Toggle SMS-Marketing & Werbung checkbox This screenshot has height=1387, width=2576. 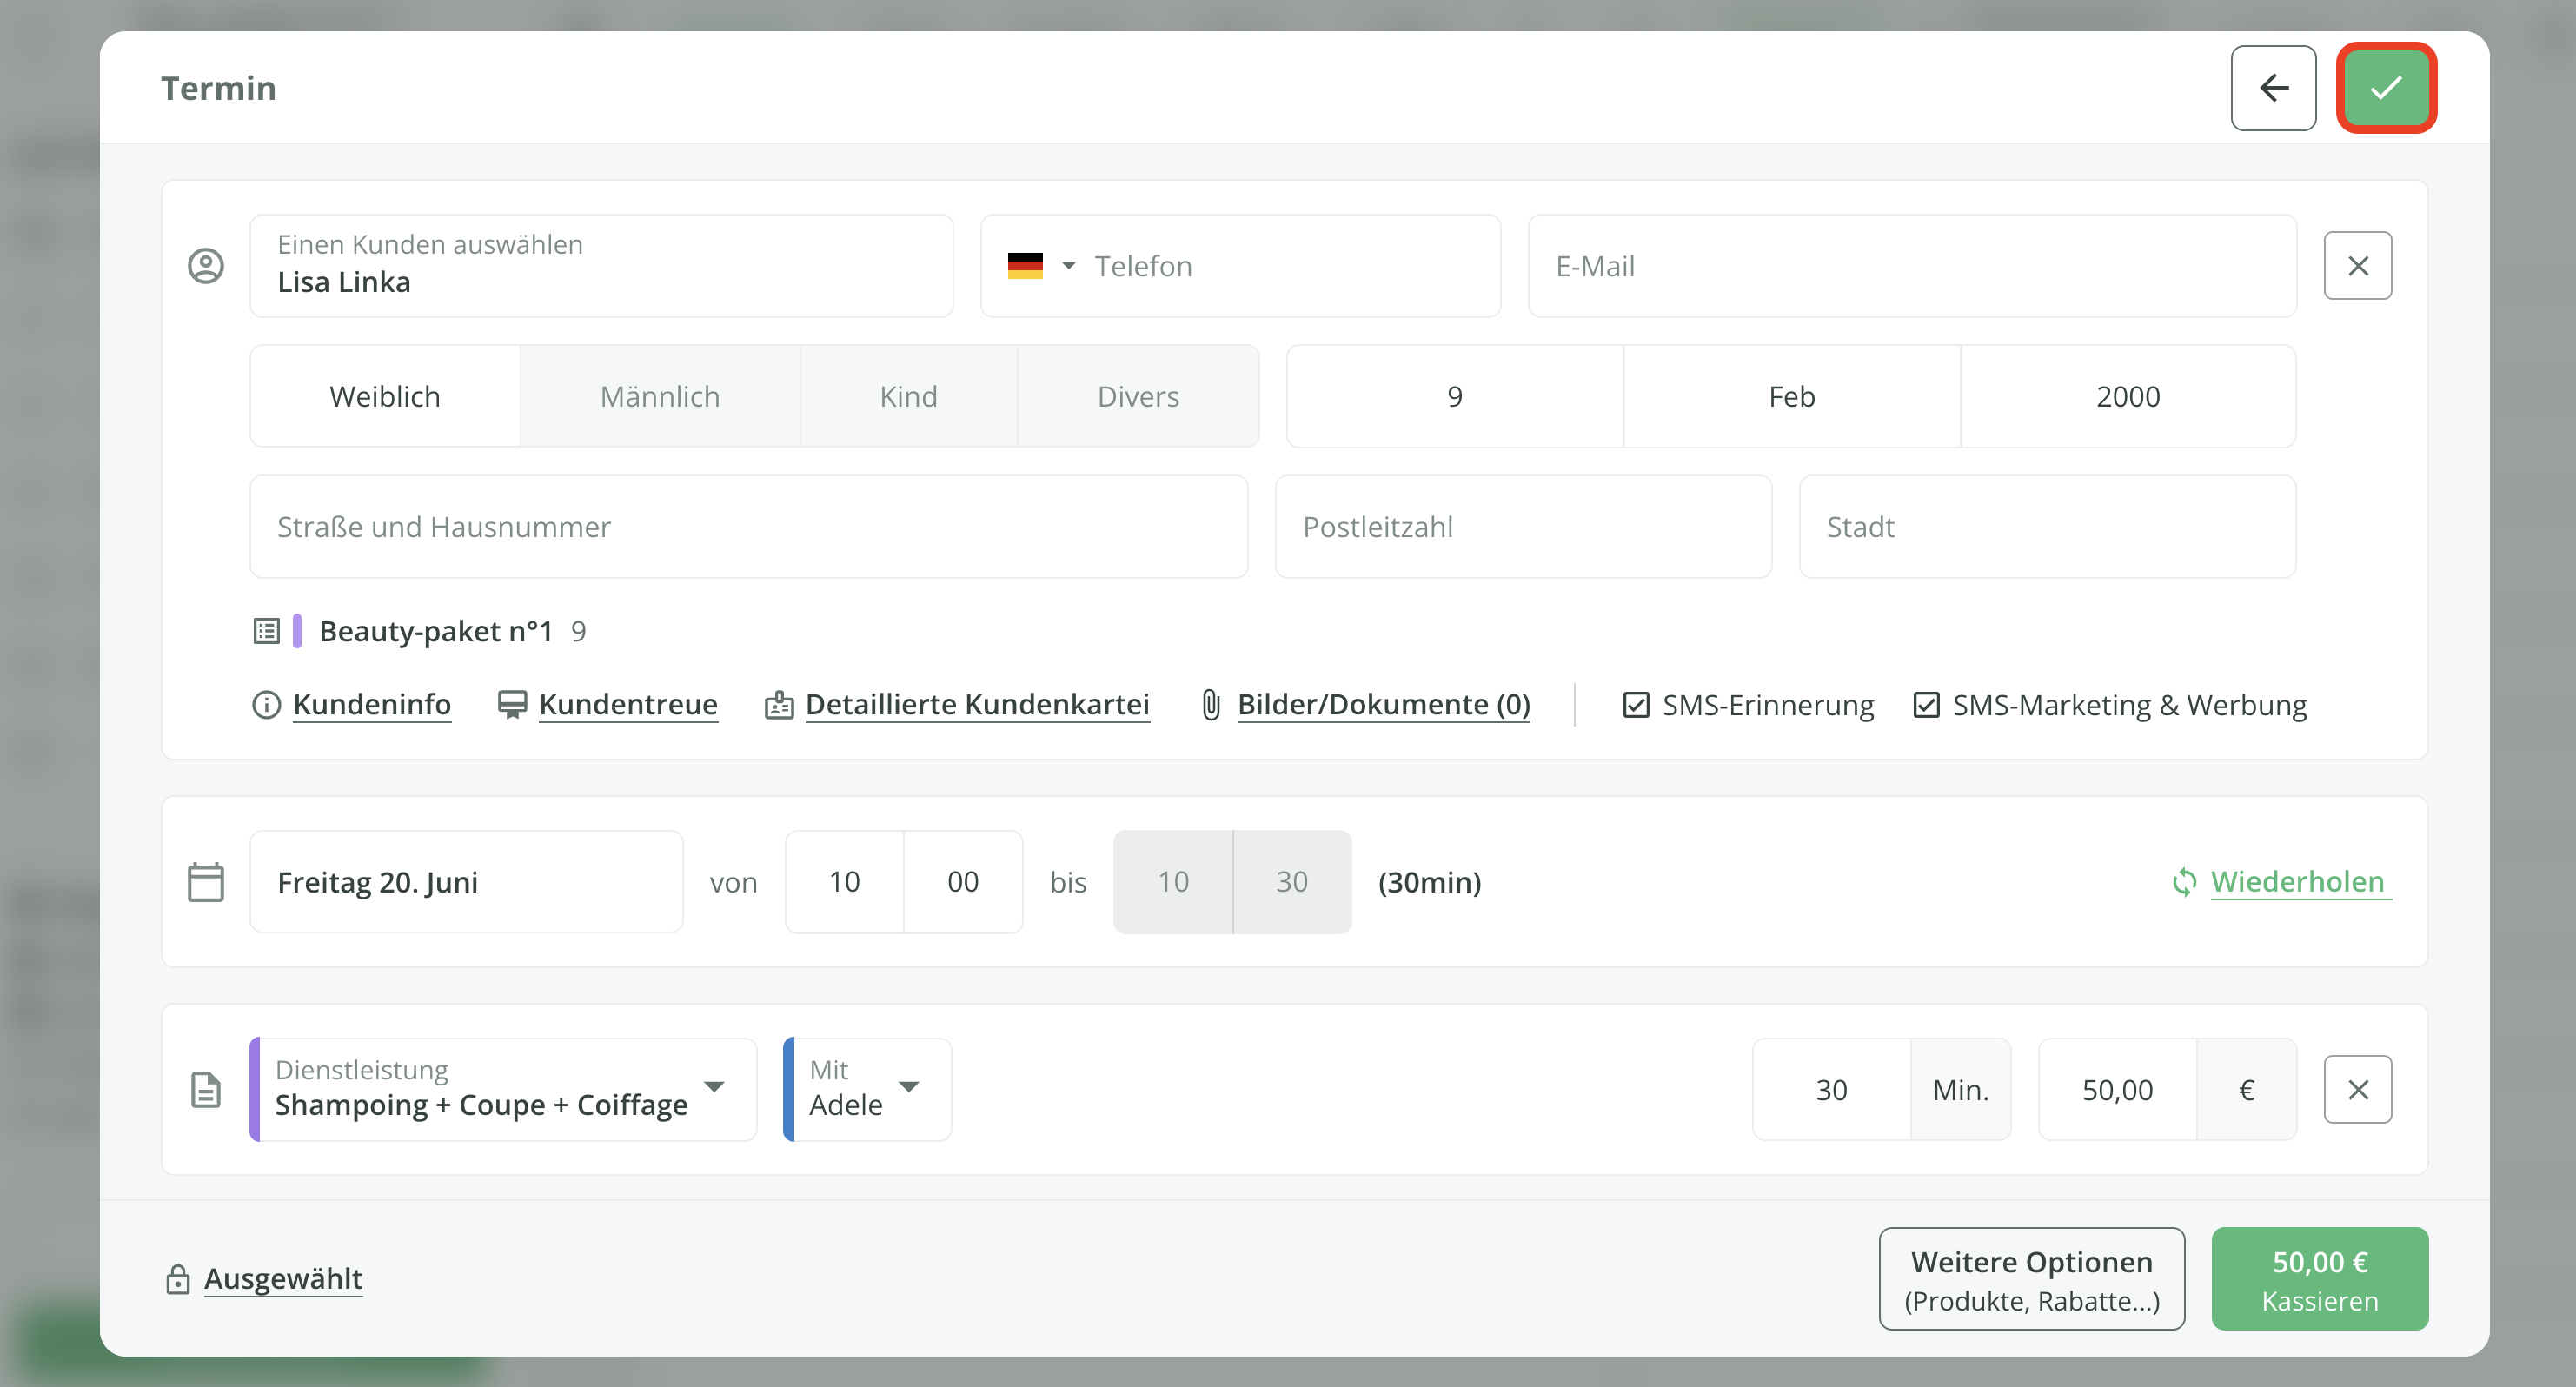coord(1926,705)
